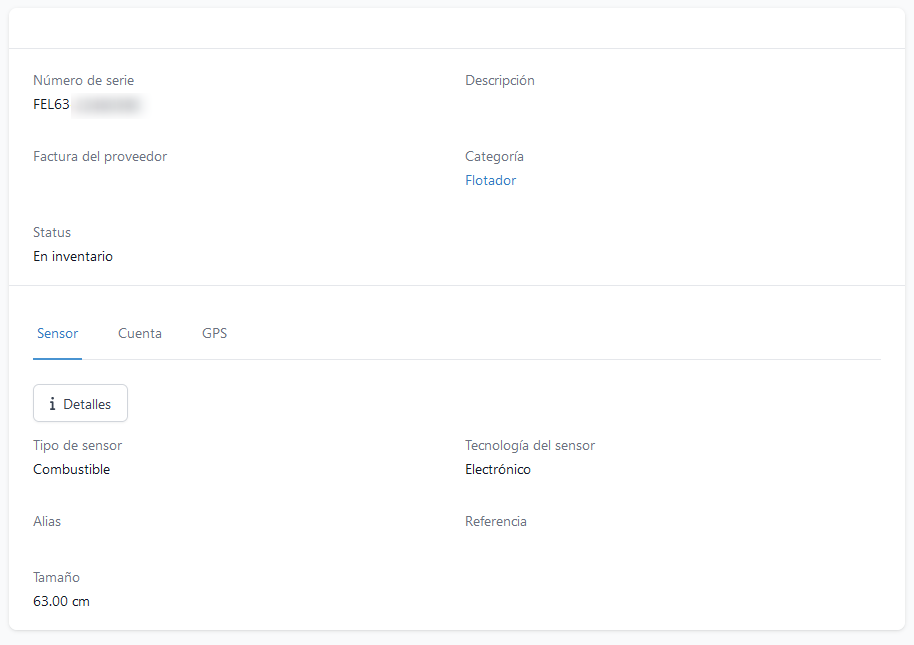Click the Alias field label
Image resolution: width=914 pixels, height=645 pixels.
tap(47, 522)
